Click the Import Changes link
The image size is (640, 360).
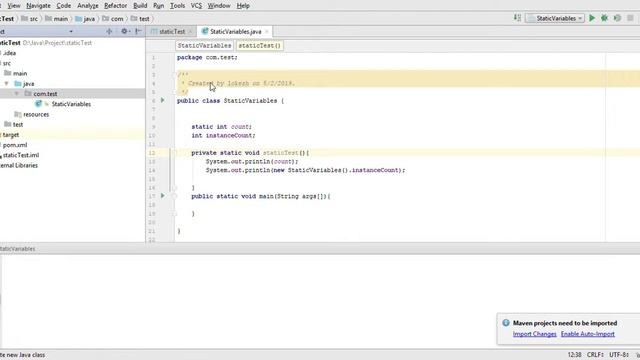pos(534,334)
